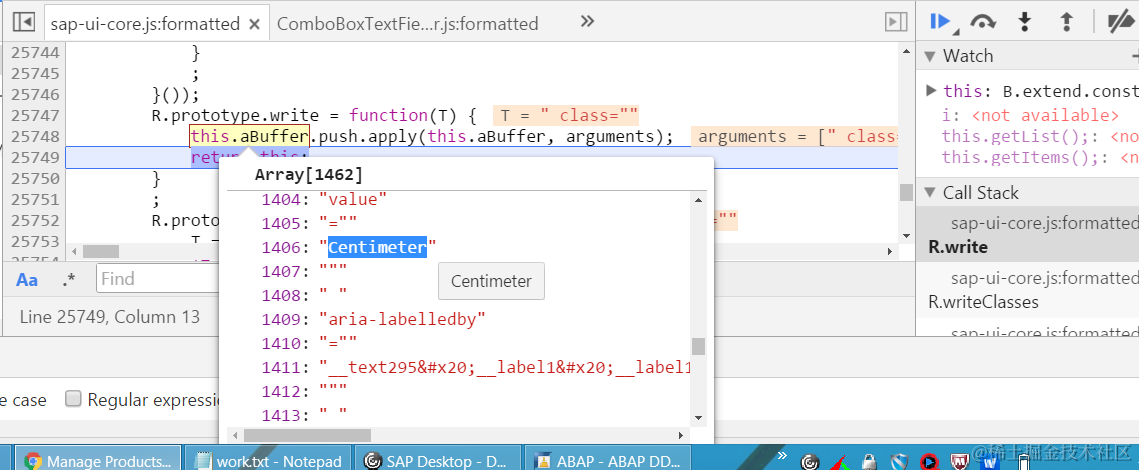
Task: Click popup vertical scrollbar up arrow
Action: click(x=698, y=200)
